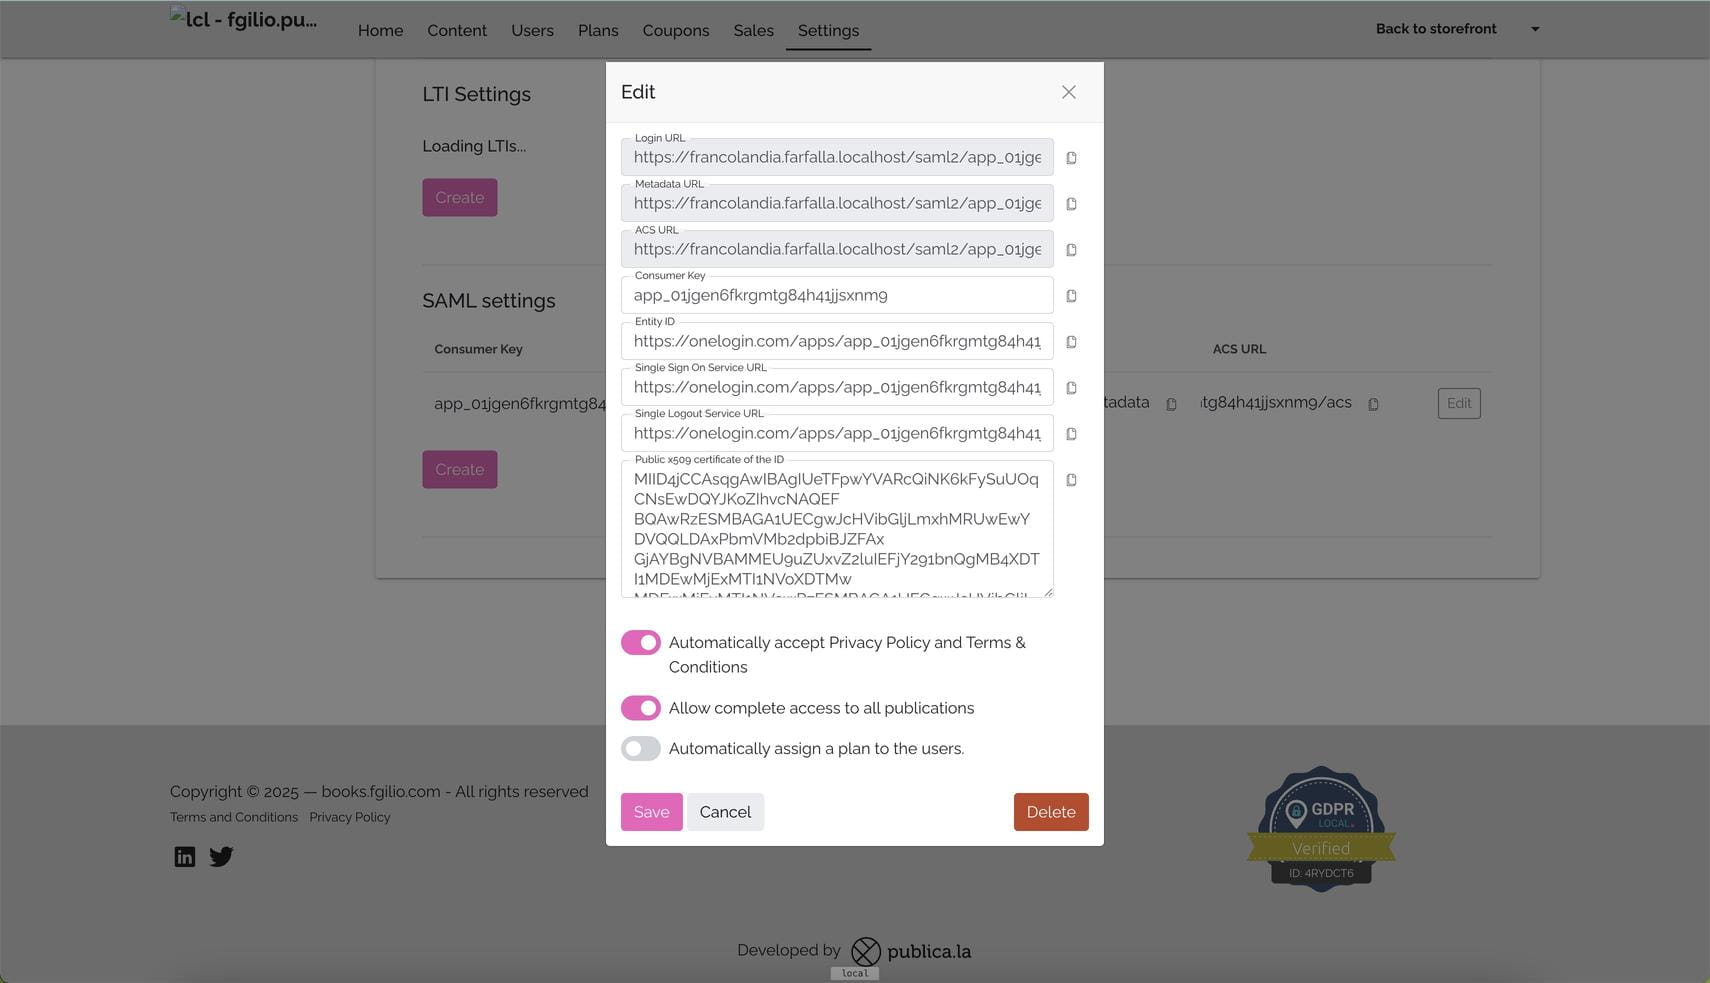This screenshot has width=1710, height=983.
Task: Copy the Single Sign On Service URL
Action: pyautogui.click(x=1071, y=388)
